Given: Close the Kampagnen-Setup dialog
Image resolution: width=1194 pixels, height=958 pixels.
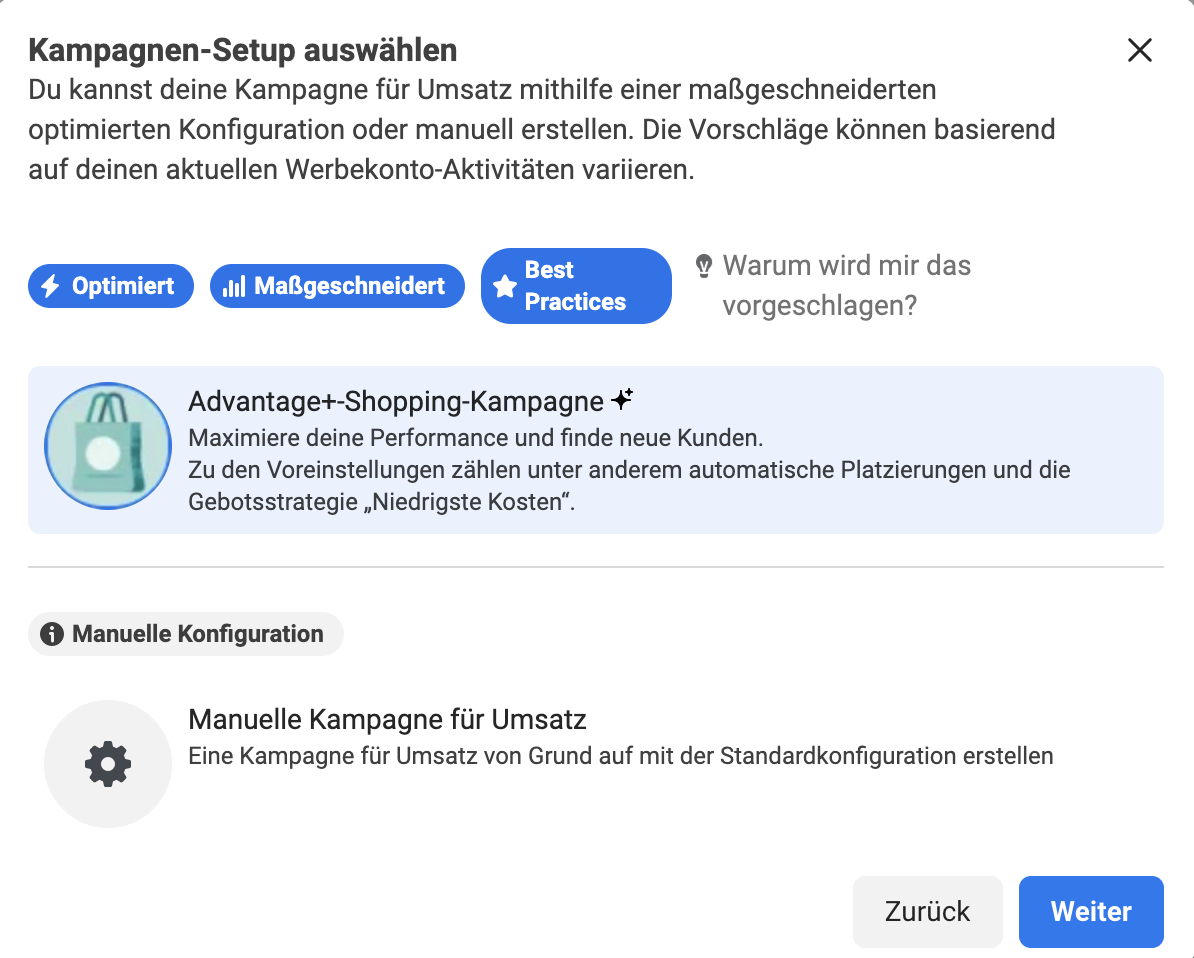Looking at the screenshot, I should pyautogui.click(x=1140, y=50).
